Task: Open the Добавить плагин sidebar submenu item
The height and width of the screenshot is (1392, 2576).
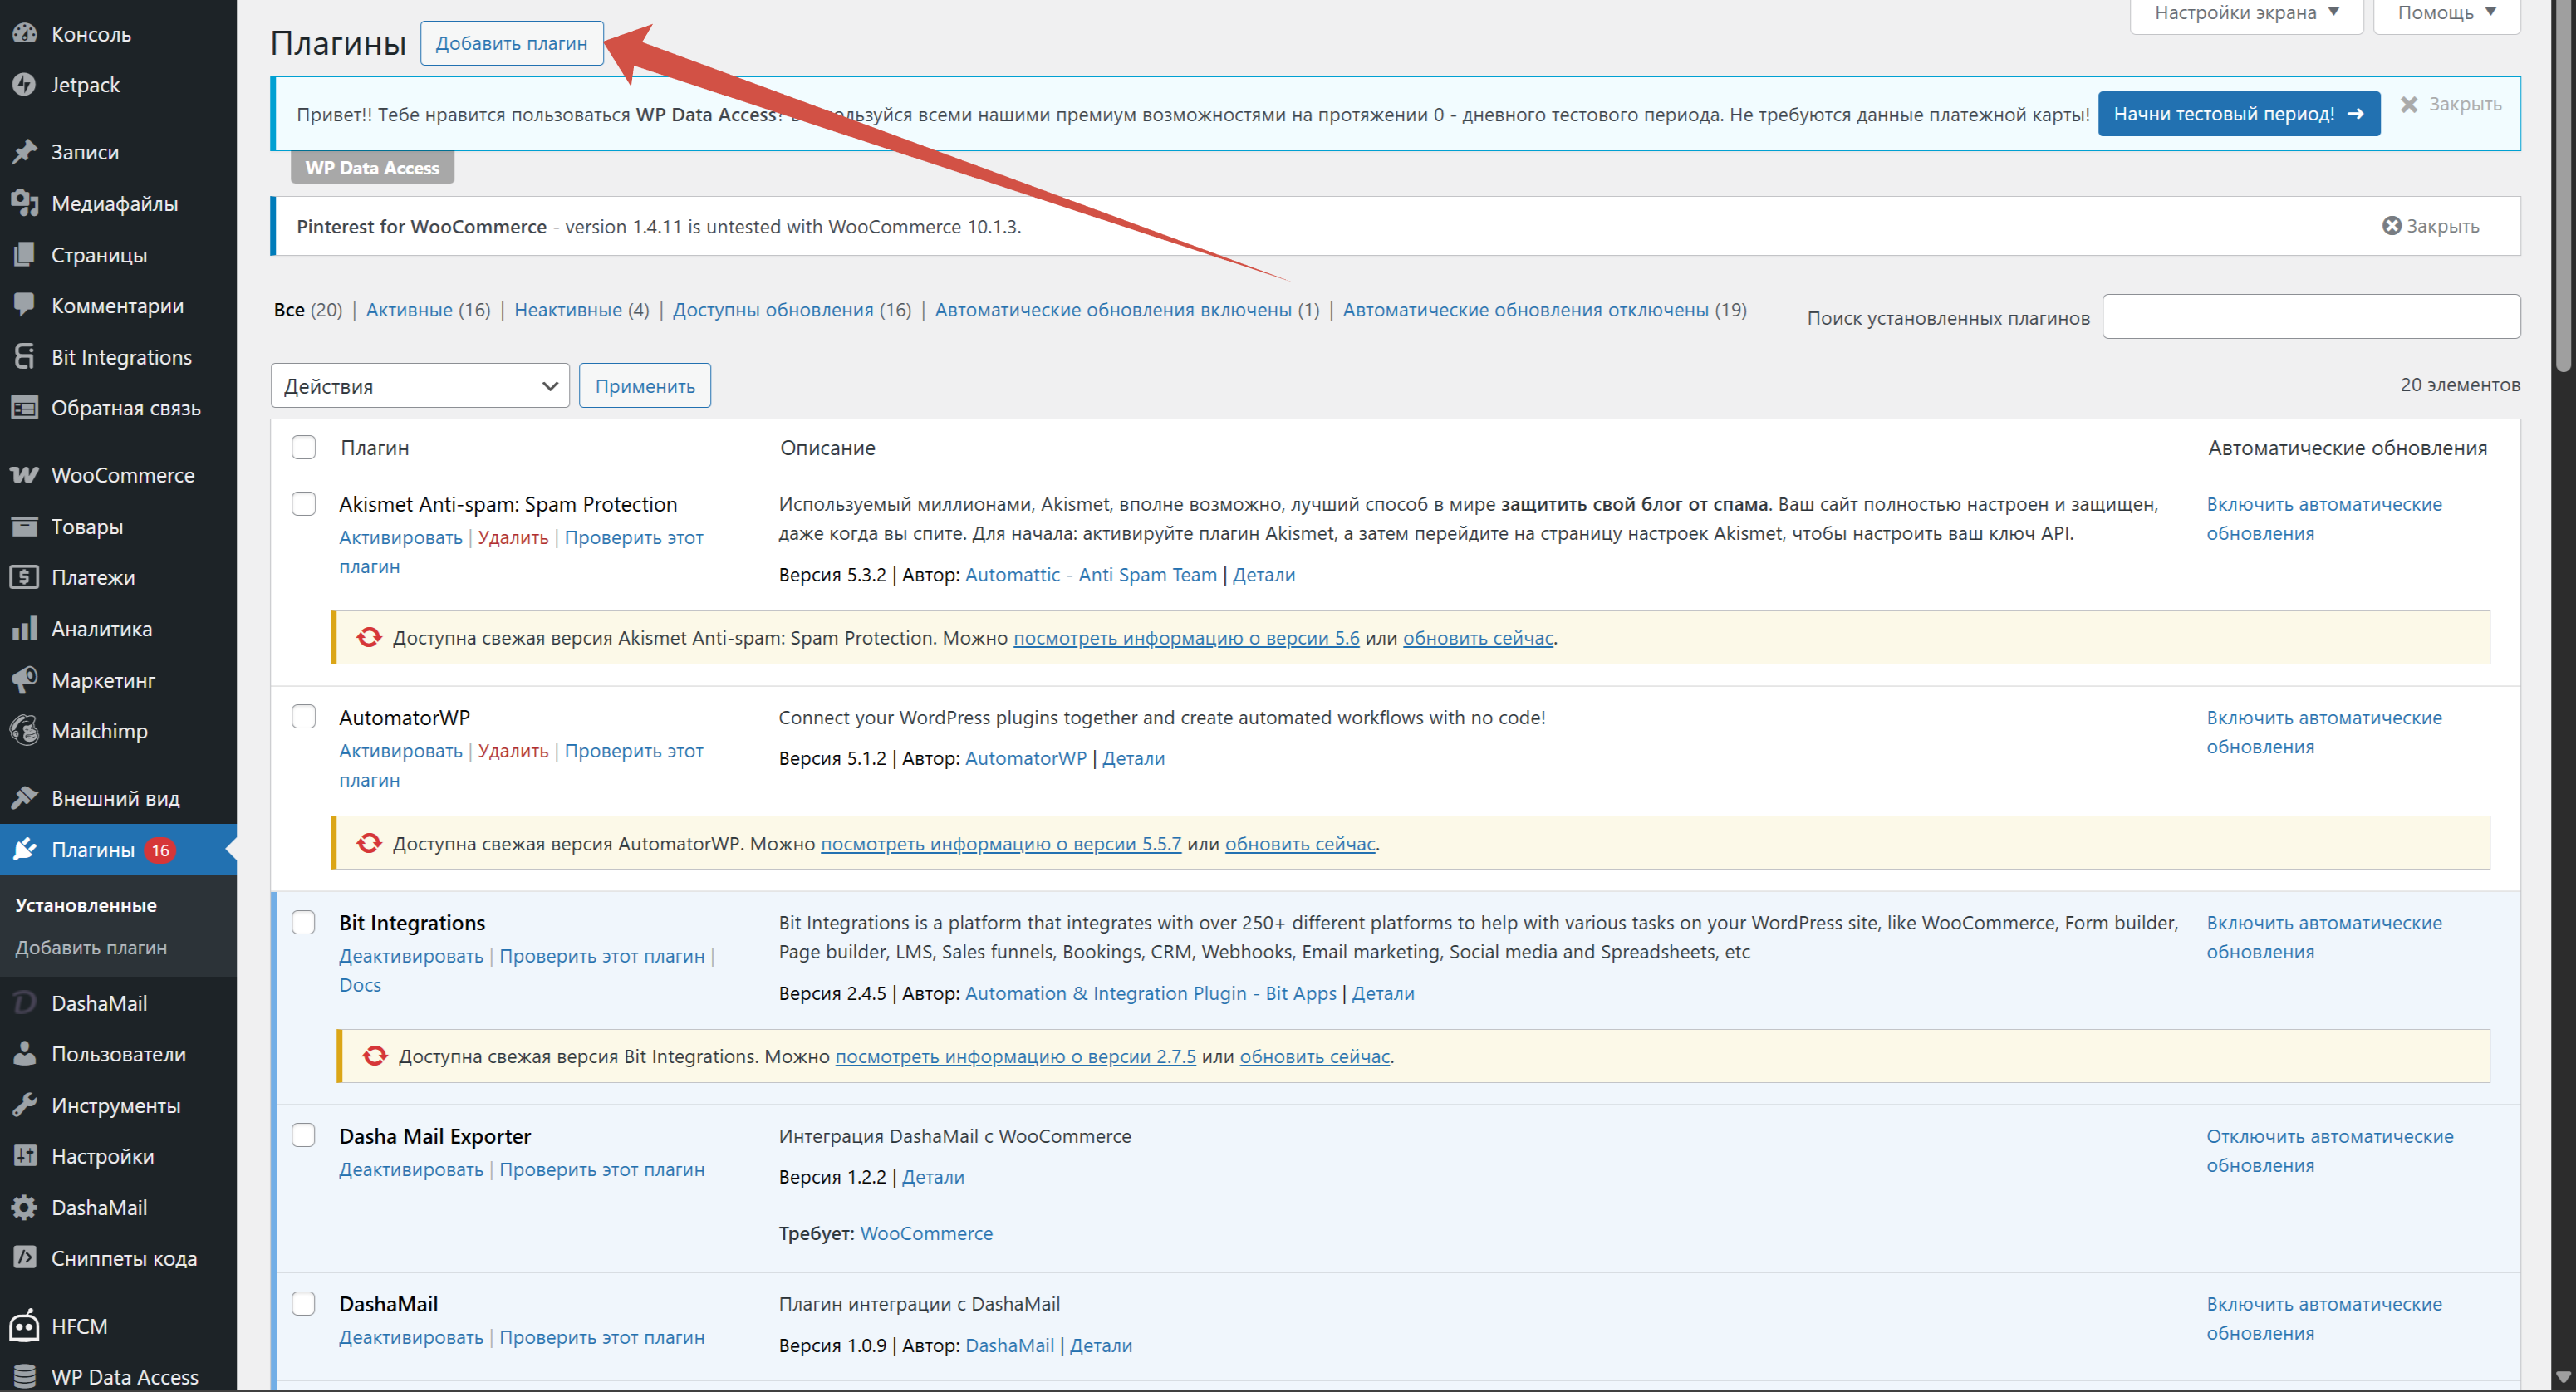Action: pos(91,947)
